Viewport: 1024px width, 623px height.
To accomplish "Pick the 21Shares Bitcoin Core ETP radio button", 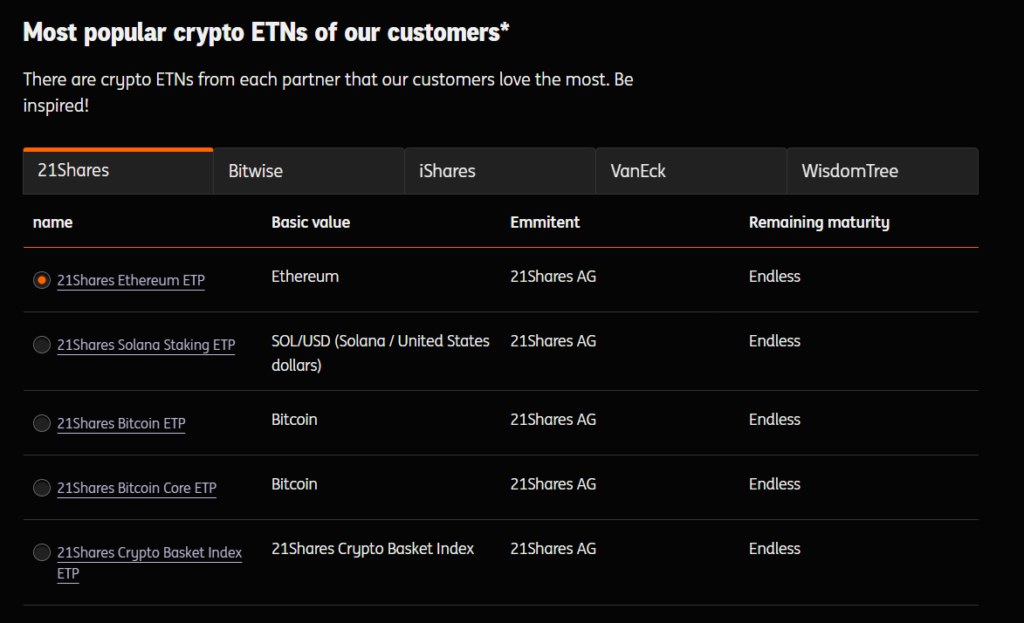I will (x=41, y=488).
